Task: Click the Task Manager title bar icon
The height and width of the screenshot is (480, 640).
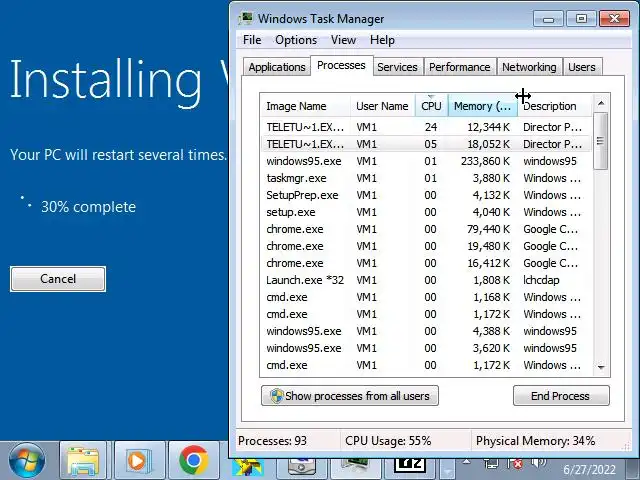Action: pos(246,18)
